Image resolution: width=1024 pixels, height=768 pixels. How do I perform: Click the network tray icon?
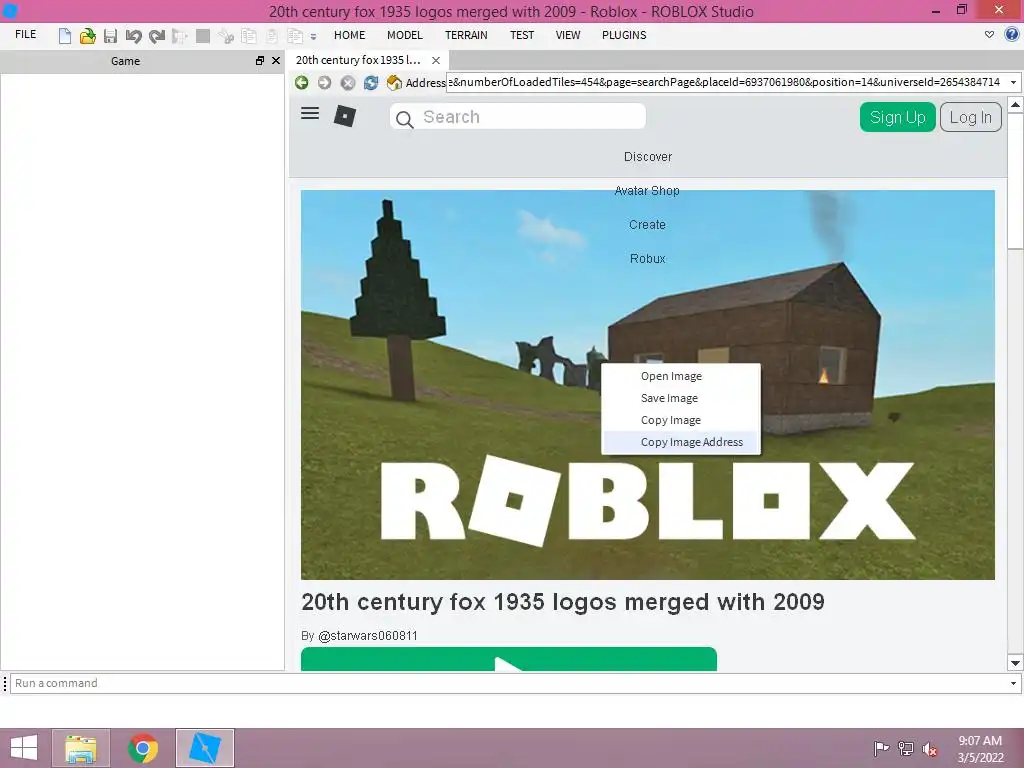pyautogui.click(x=906, y=748)
